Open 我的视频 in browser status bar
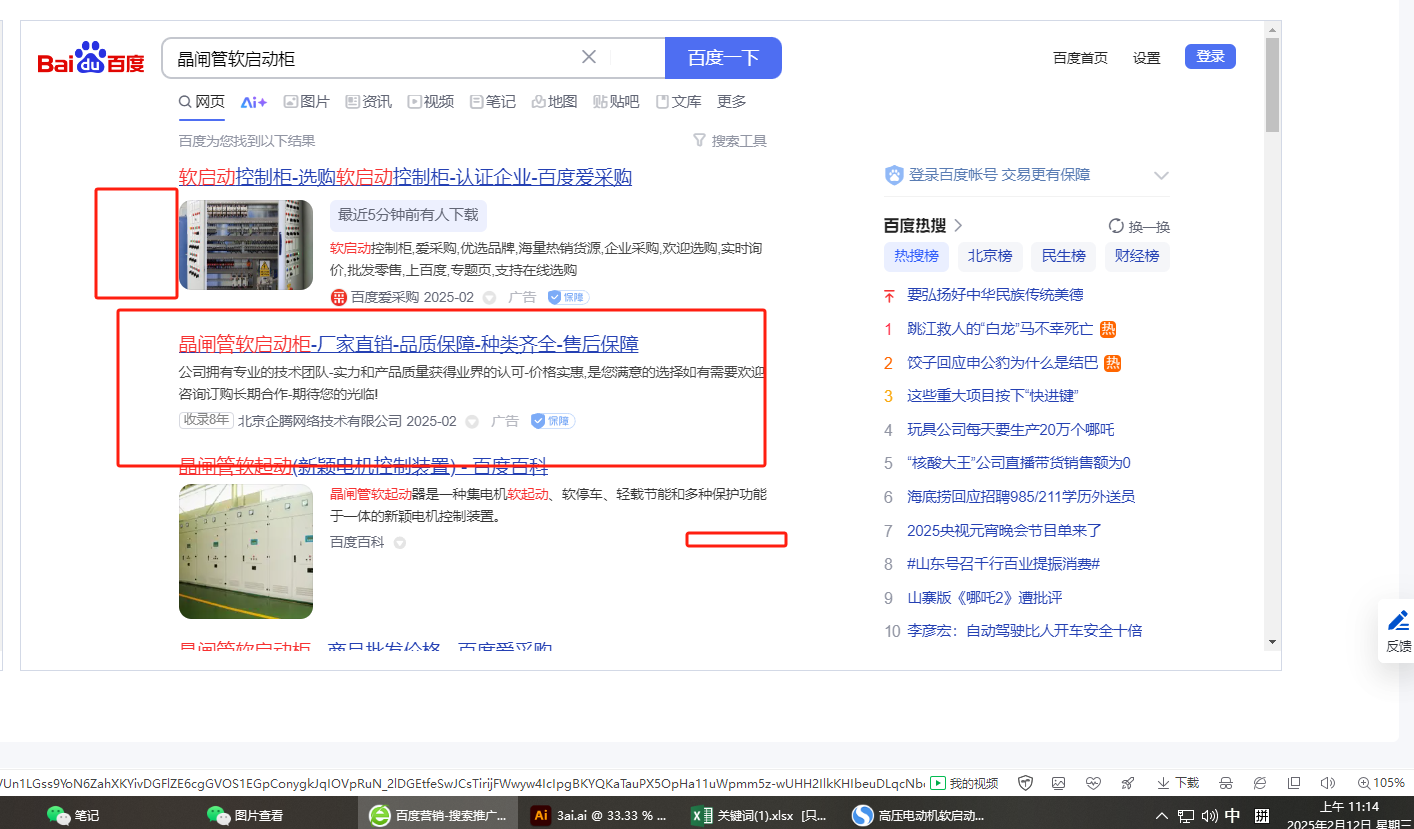1414x829 pixels. [965, 783]
